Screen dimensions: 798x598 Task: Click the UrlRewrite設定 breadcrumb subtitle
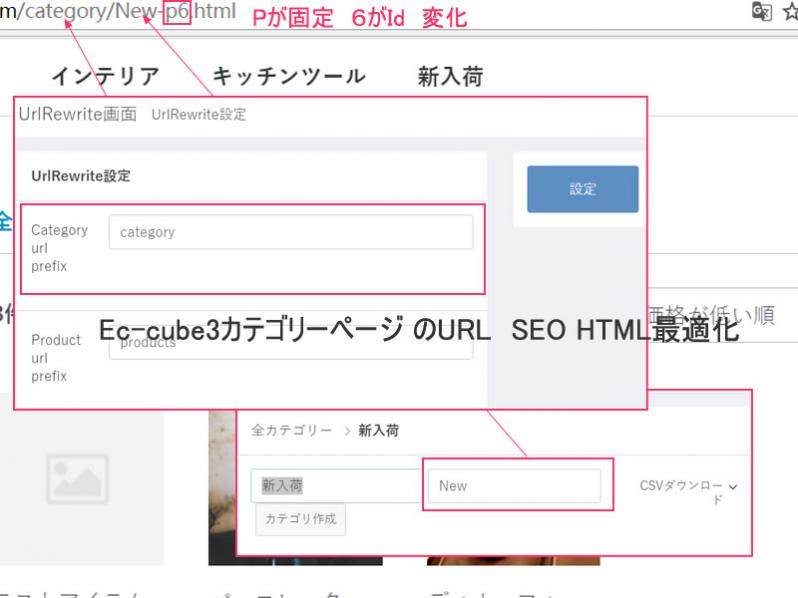coord(198,115)
